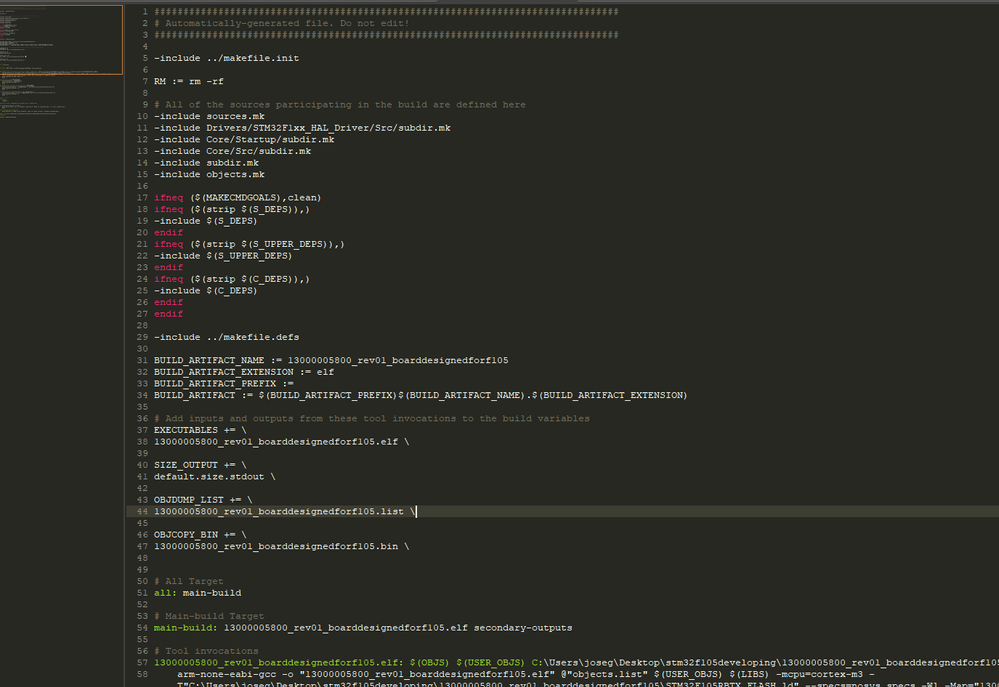999x687 pixels.
Task: Click the 'BUILD_ARTIFACT_PREFIX :=' line
Action: [224, 384]
